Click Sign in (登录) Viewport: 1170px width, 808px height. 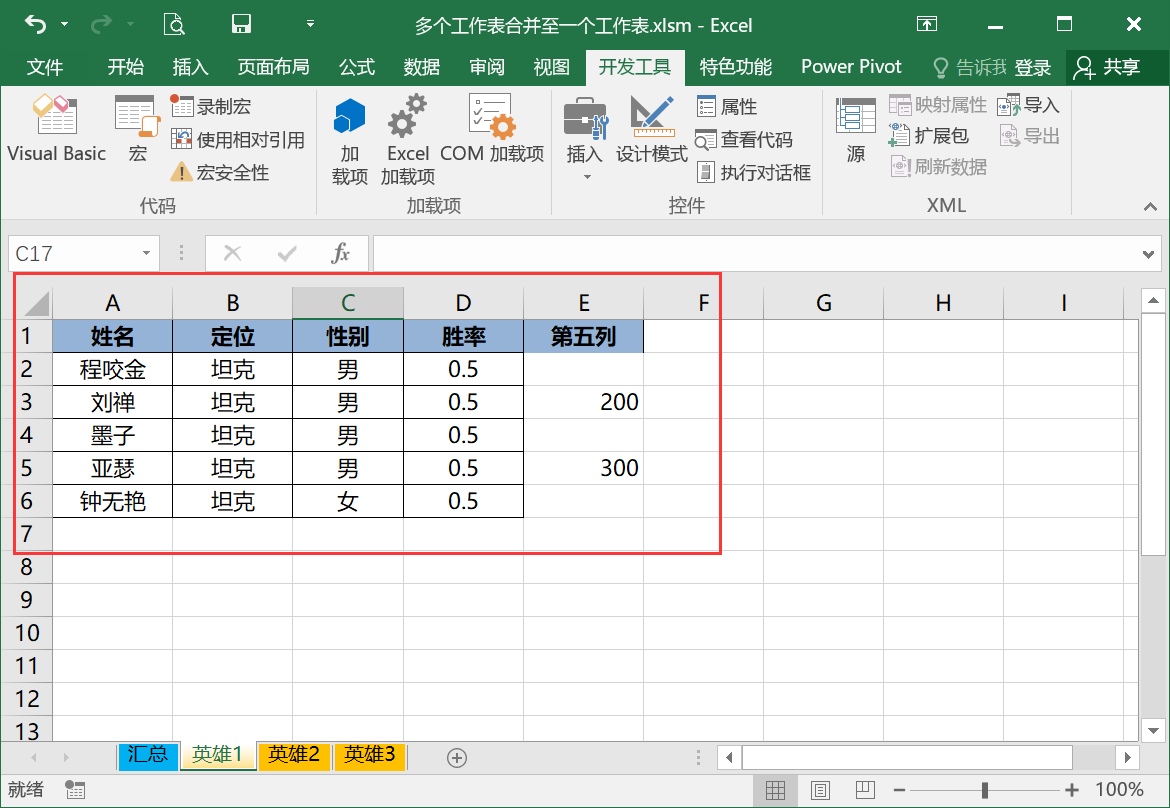[1033, 68]
